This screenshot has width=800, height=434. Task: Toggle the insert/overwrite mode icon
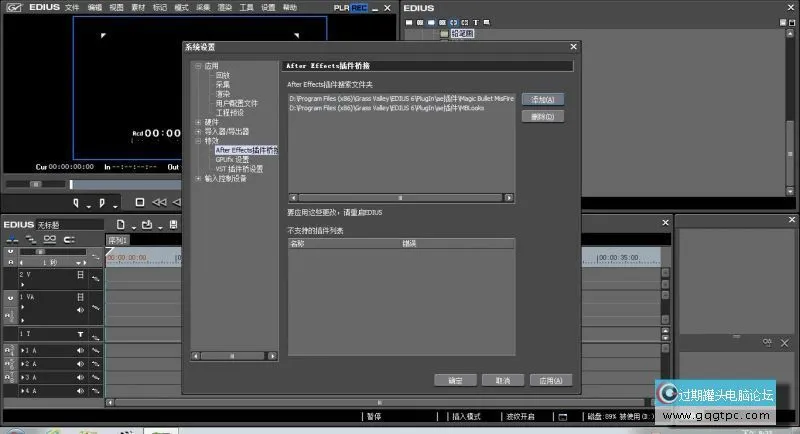[12, 239]
